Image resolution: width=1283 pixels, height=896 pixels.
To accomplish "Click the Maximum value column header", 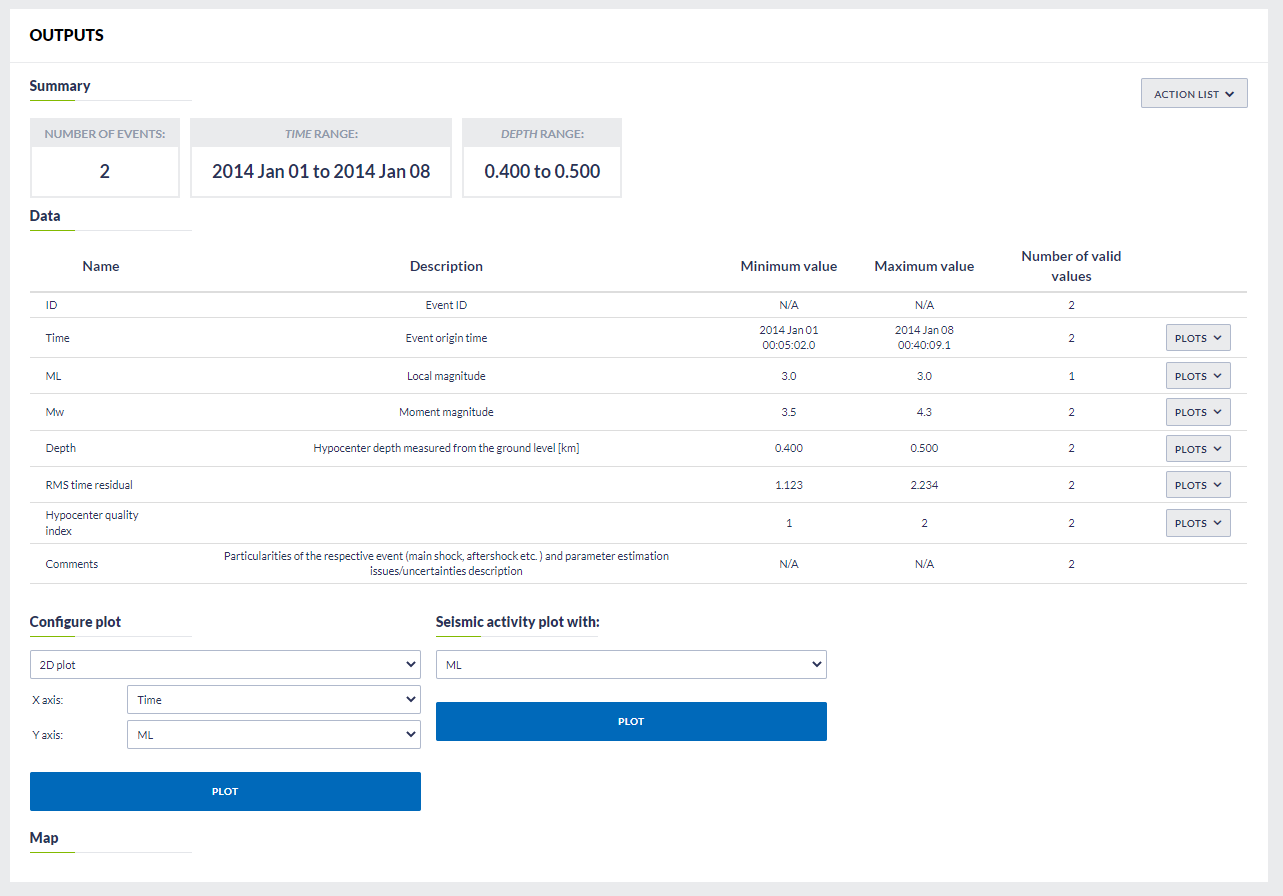I will (x=923, y=266).
